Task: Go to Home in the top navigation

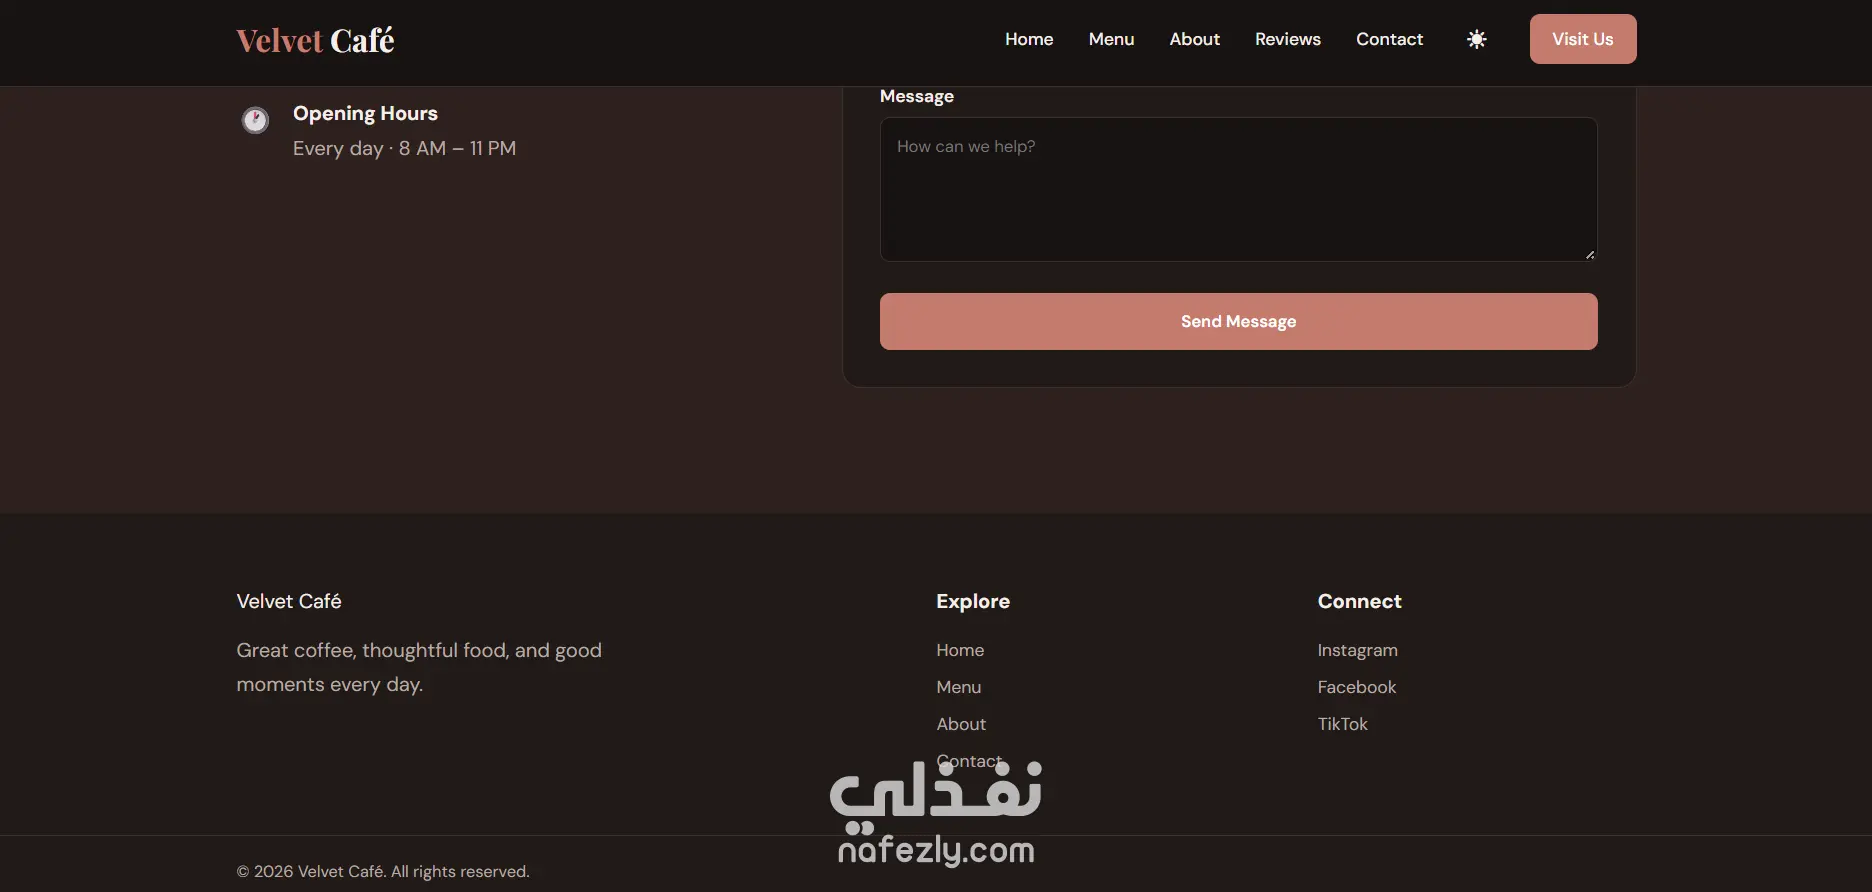Action: tap(1029, 39)
